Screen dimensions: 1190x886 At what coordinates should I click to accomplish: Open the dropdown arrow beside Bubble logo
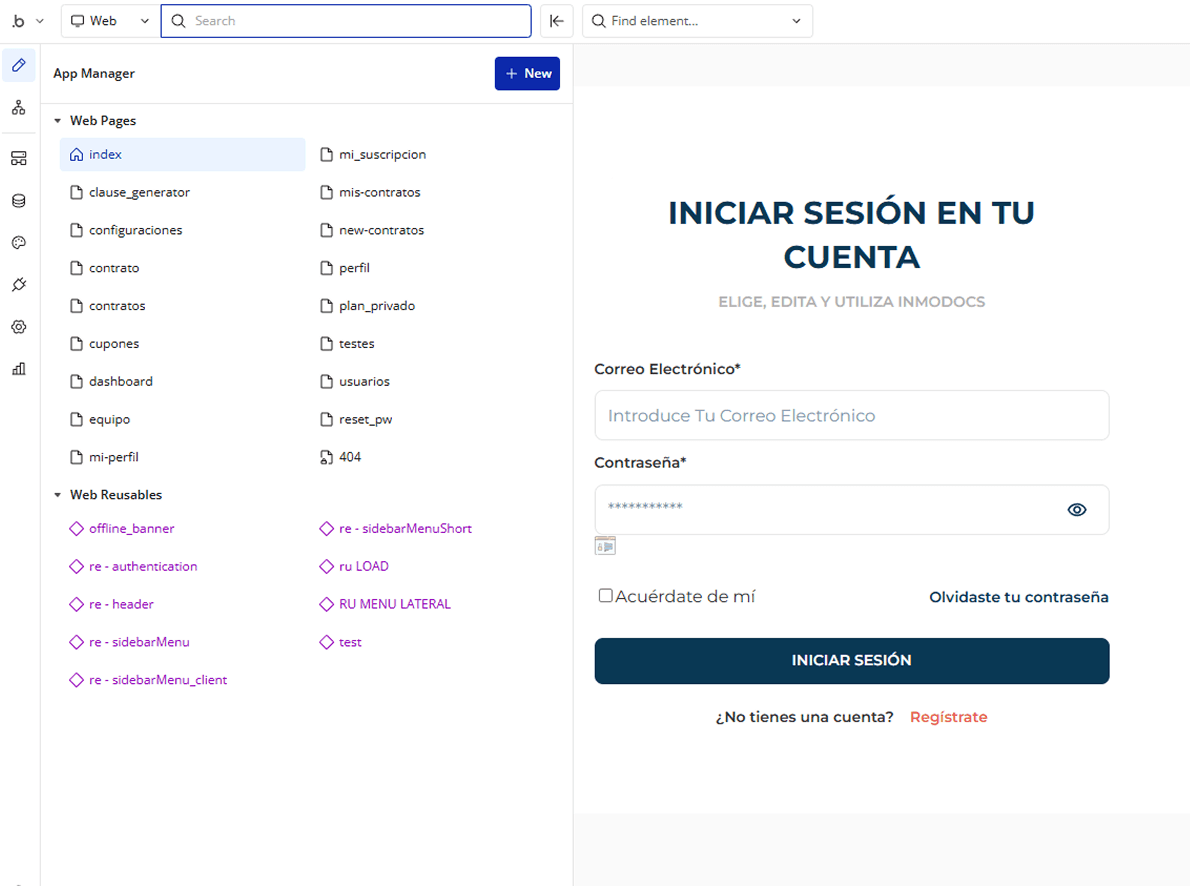40,21
